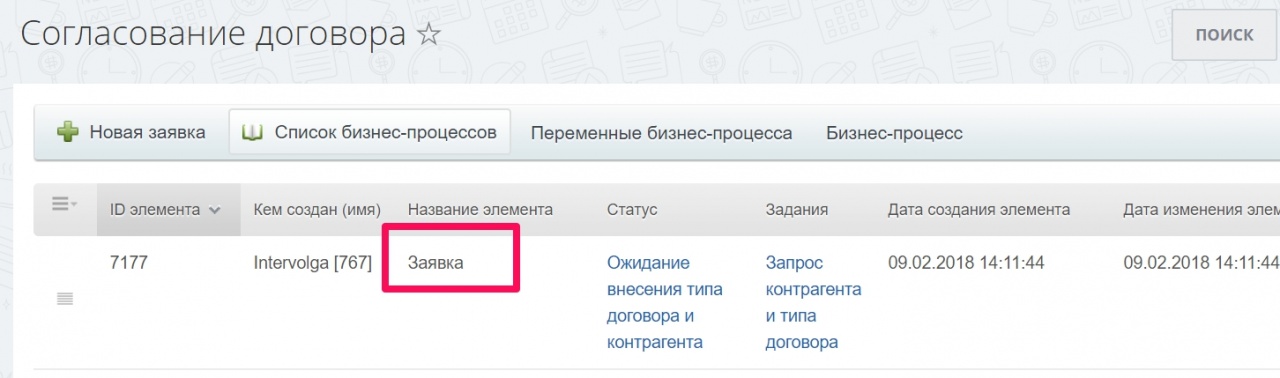Sort by Кем создан (имя) column
Screen dimensions: 1280x378
tap(317, 209)
